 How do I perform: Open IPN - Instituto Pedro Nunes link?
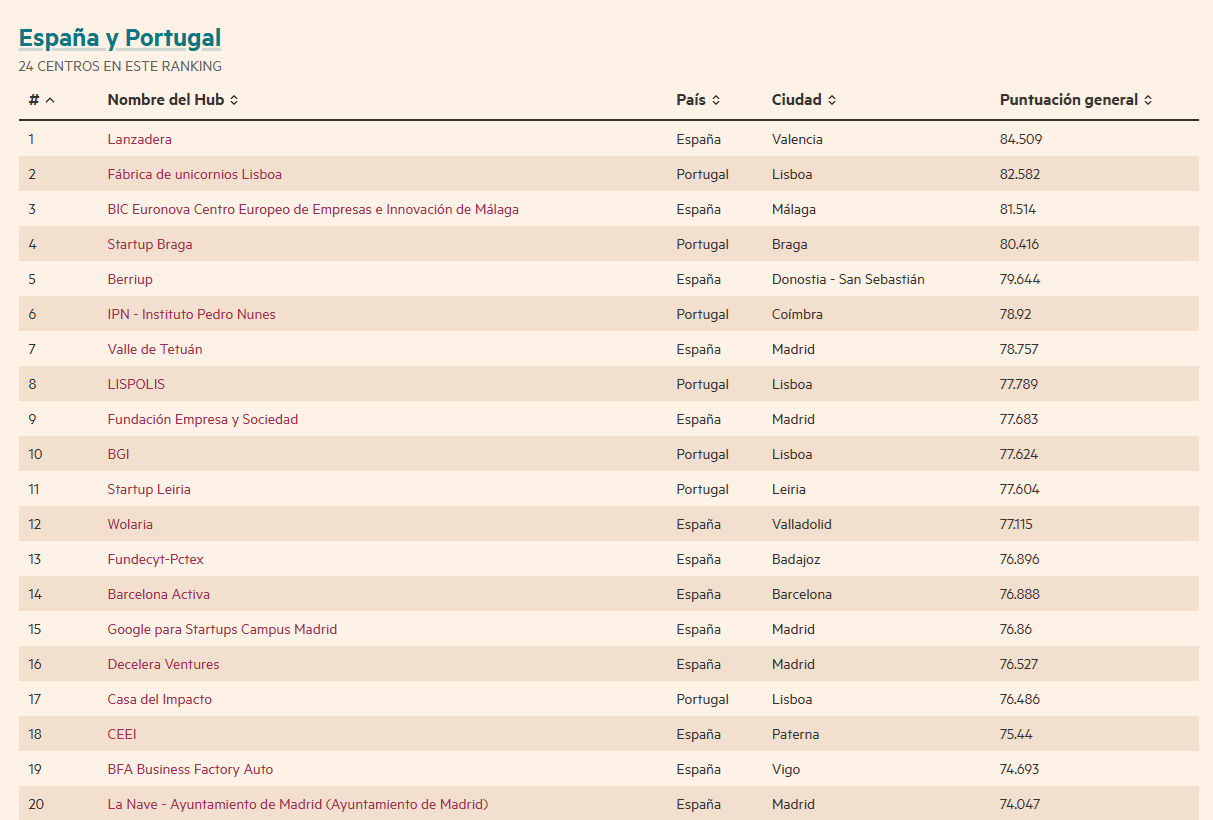point(191,314)
